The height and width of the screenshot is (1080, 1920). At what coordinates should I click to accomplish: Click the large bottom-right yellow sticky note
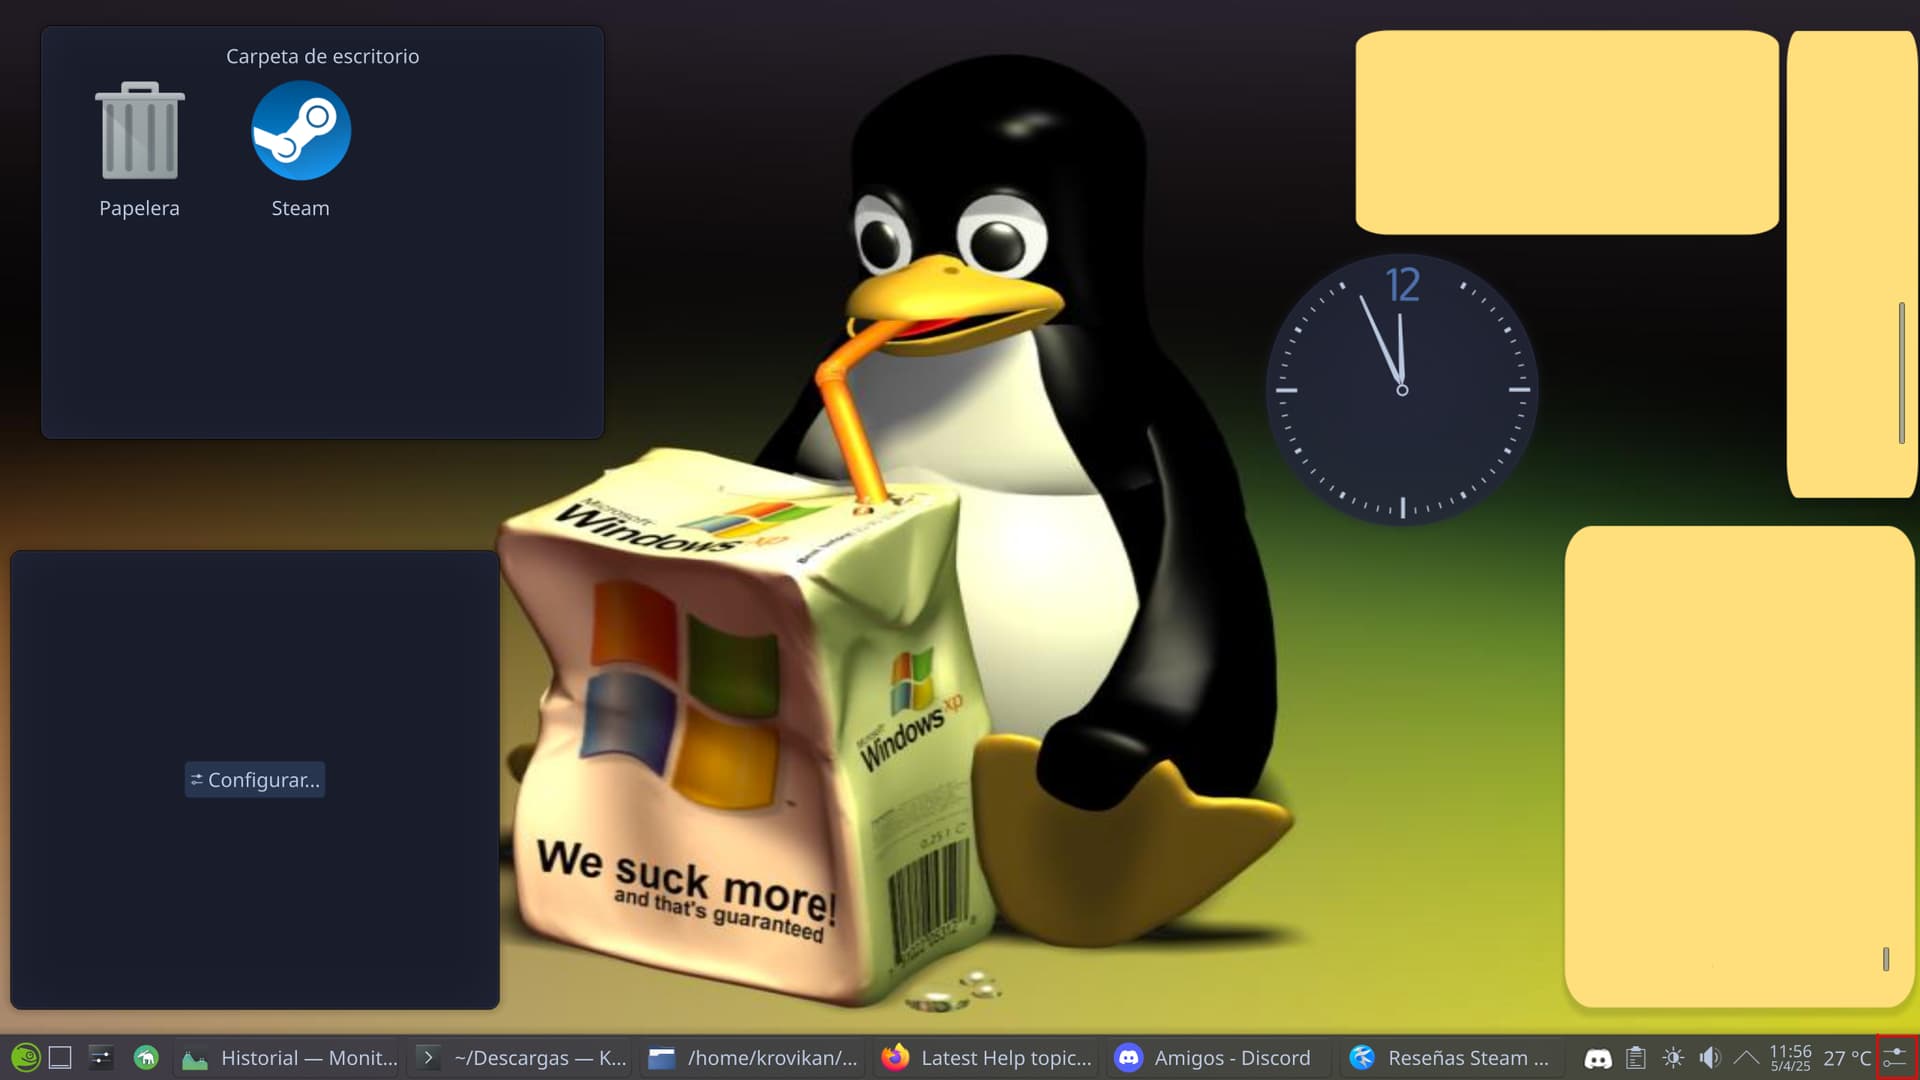pos(1739,766)
